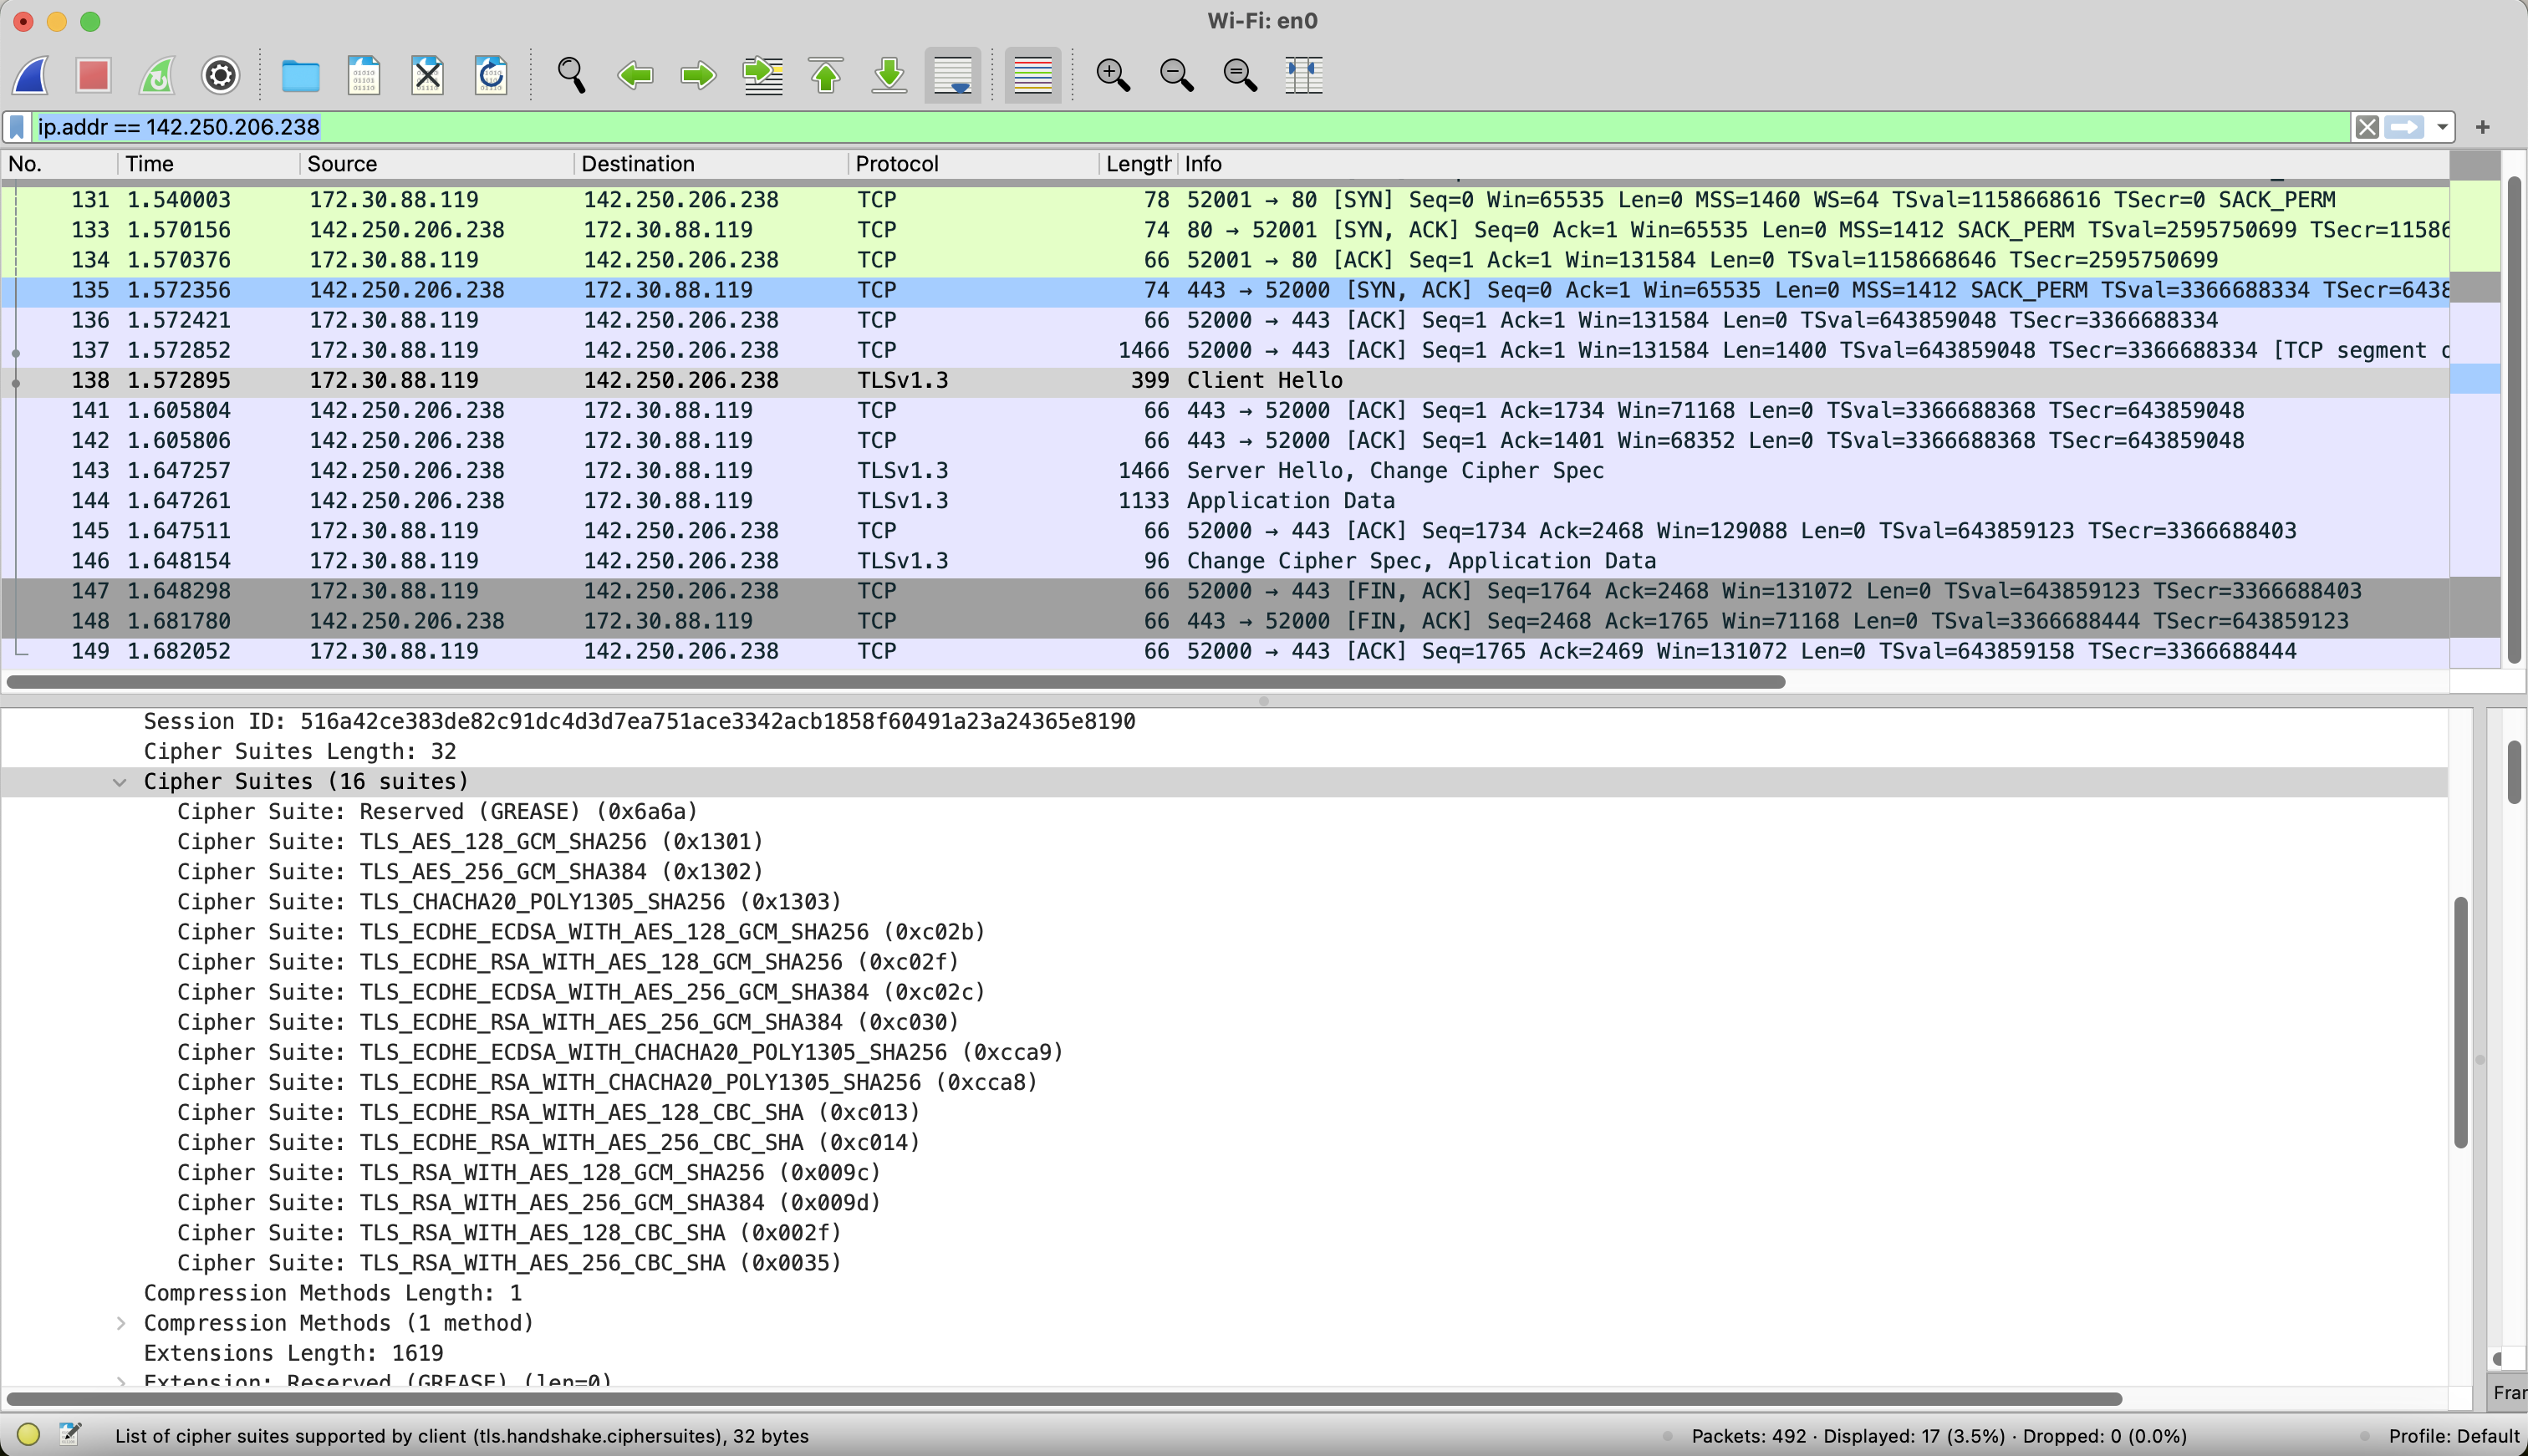The width and height of the screenshot is (2528, 1456).
Task: Open capture options gear icon
Action: (x=220, y=75)
